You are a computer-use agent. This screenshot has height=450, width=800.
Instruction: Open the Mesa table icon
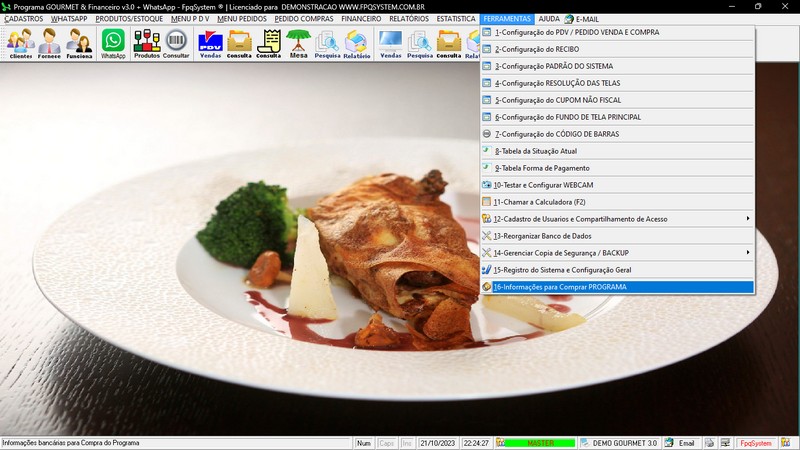(298, 43)
